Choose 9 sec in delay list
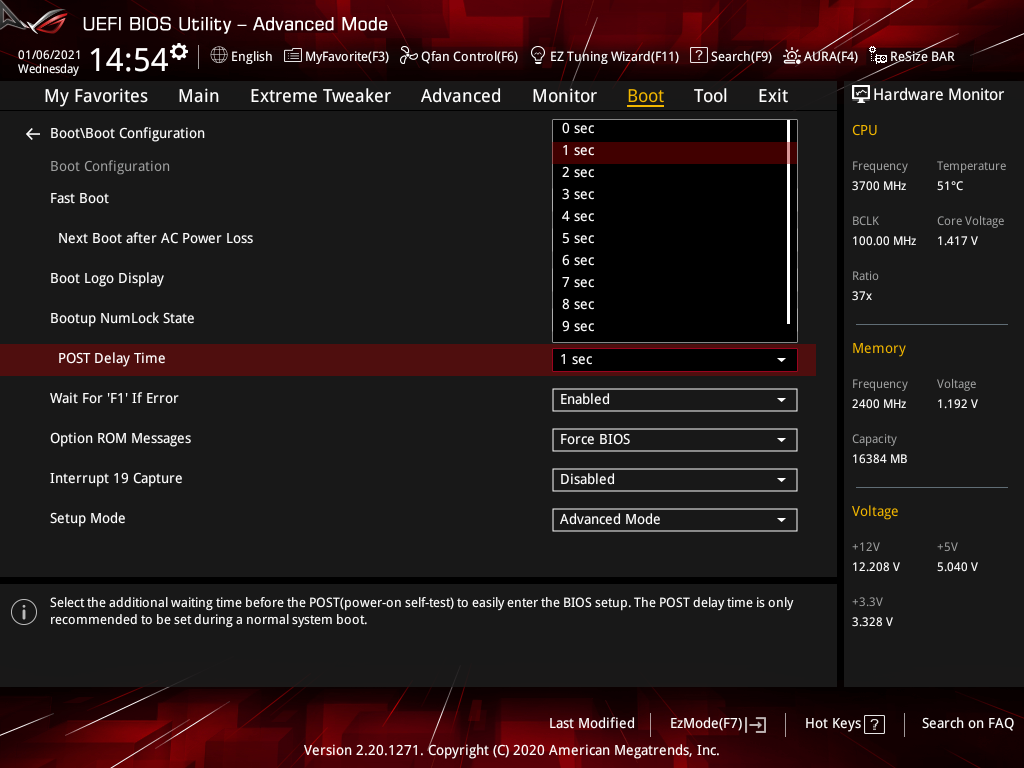The image size is (1024, 768). click(x=671, y=327)
